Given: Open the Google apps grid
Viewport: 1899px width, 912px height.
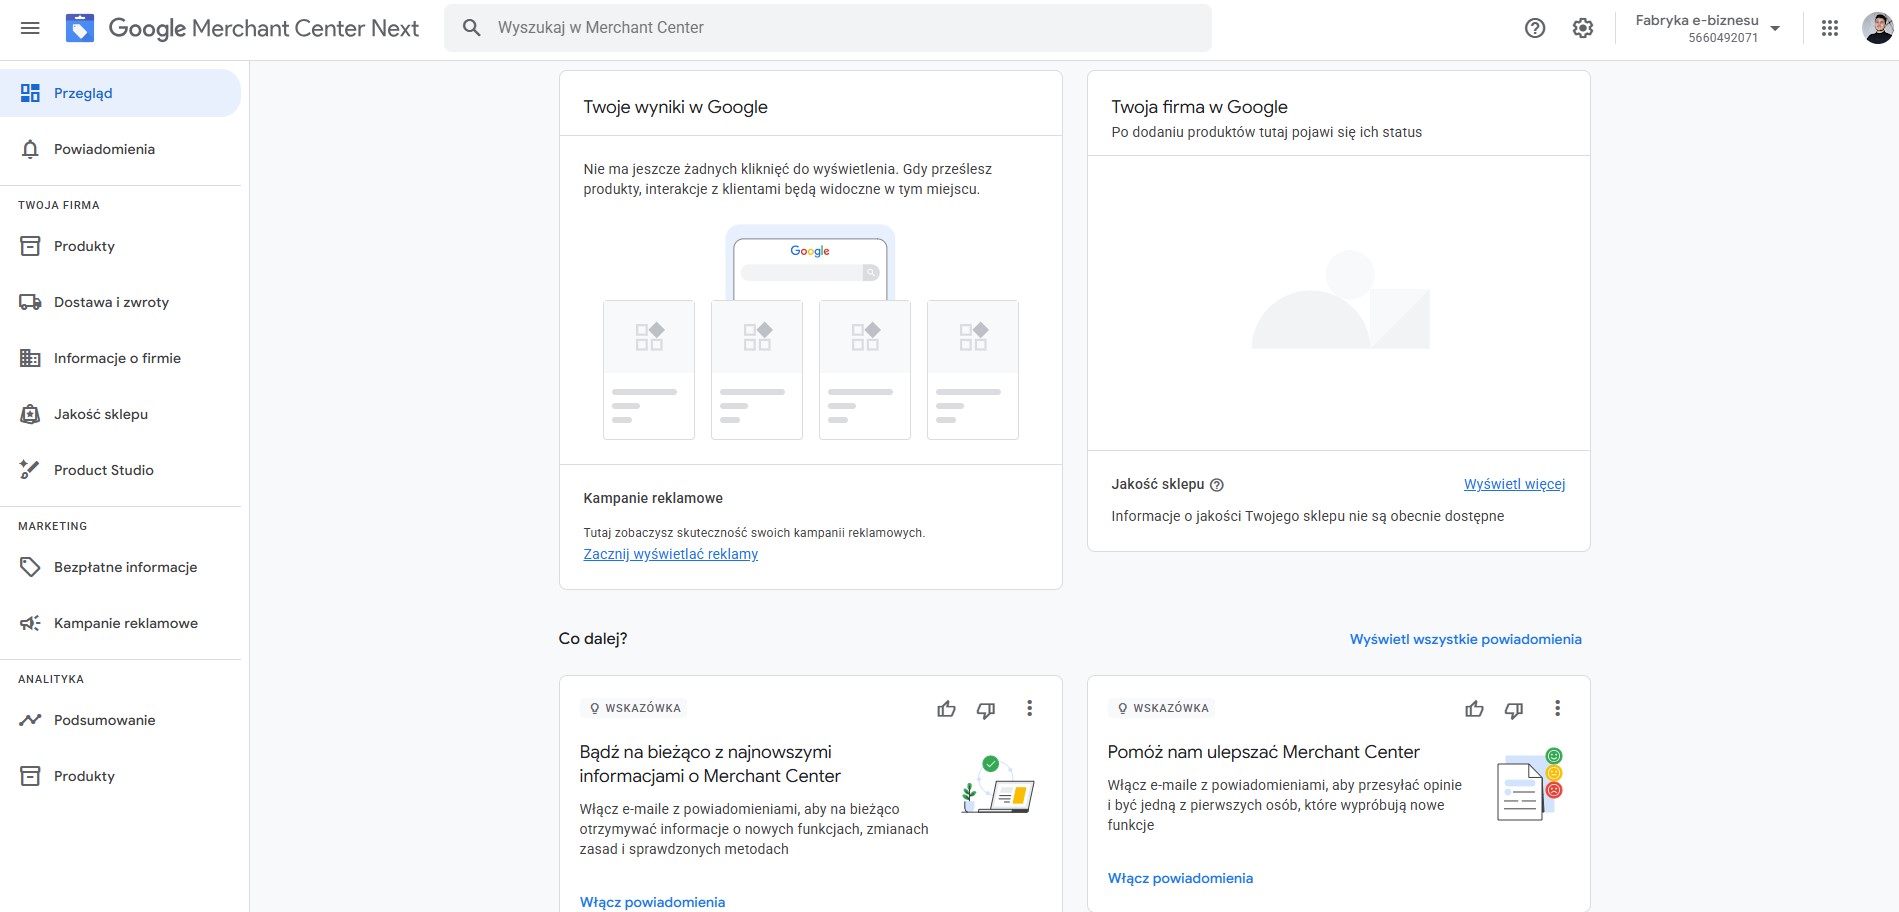Looking at the screenshot, I should (x=1829, y=28).
